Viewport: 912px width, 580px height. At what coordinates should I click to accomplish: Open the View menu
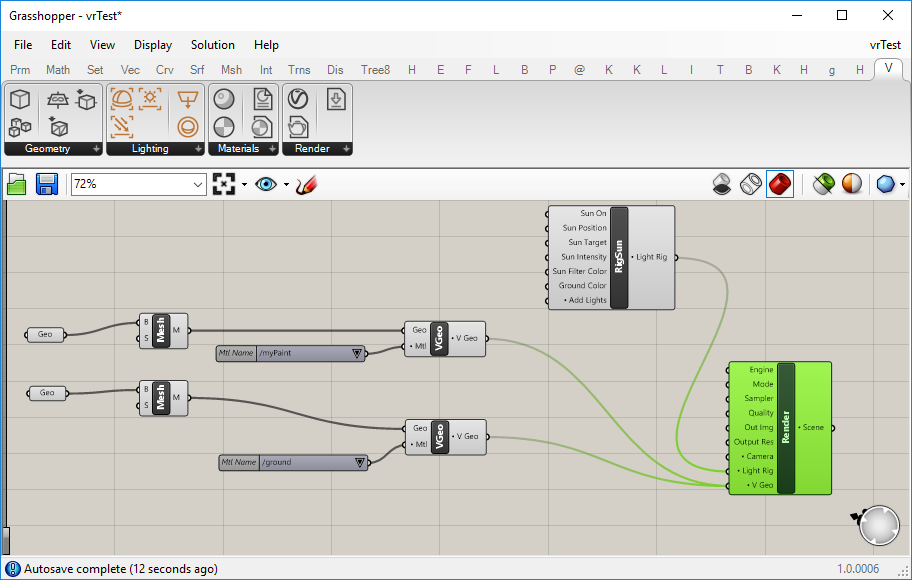pyautogui.click(x=102, y=45)
